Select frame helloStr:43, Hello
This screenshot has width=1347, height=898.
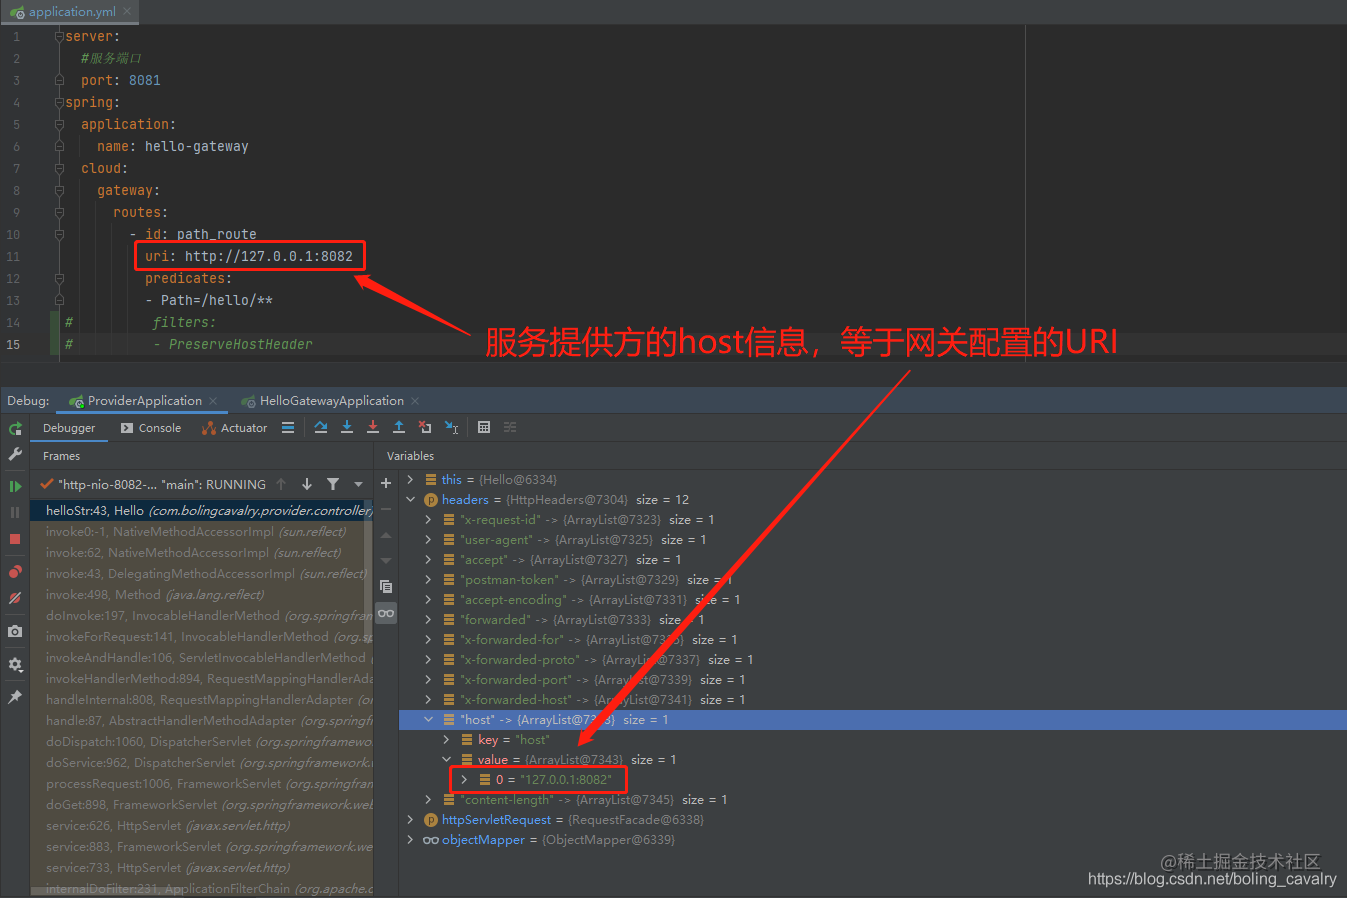pos(201,511)
